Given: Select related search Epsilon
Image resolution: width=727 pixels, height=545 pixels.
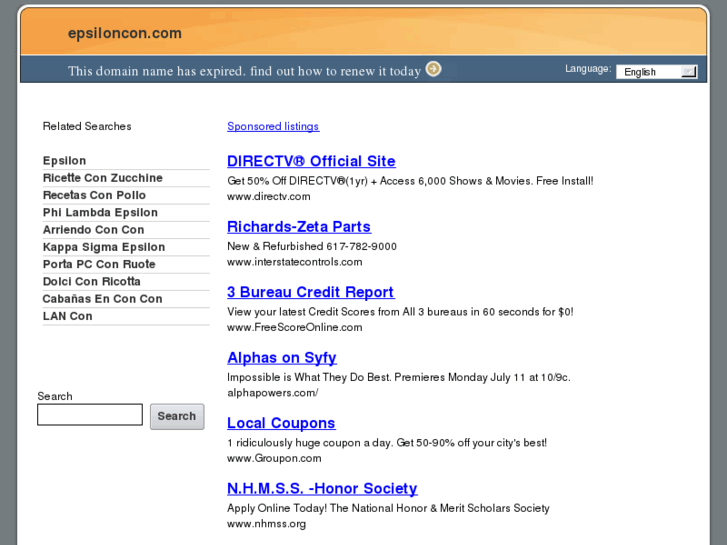Looking at the screenshot, I should click(64, 160).
